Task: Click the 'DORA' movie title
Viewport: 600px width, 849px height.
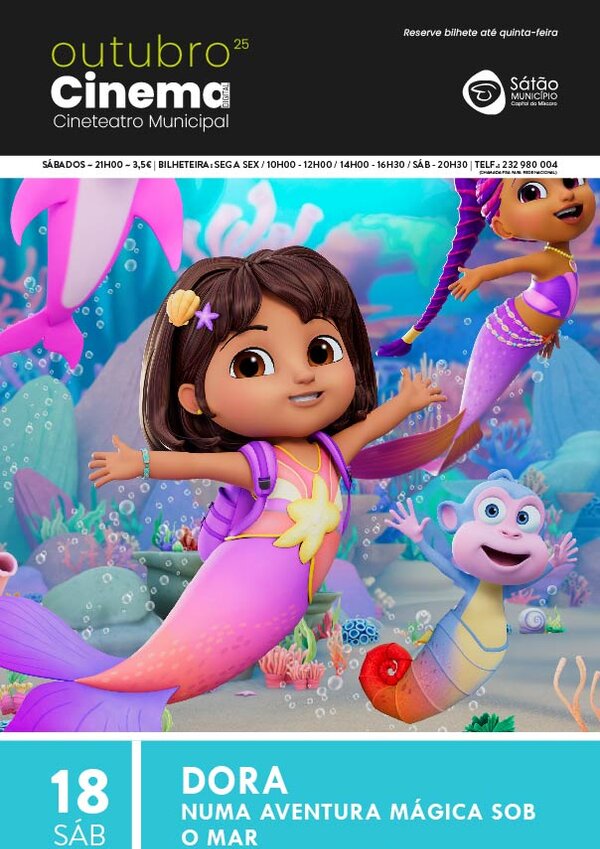Action: 234,781
